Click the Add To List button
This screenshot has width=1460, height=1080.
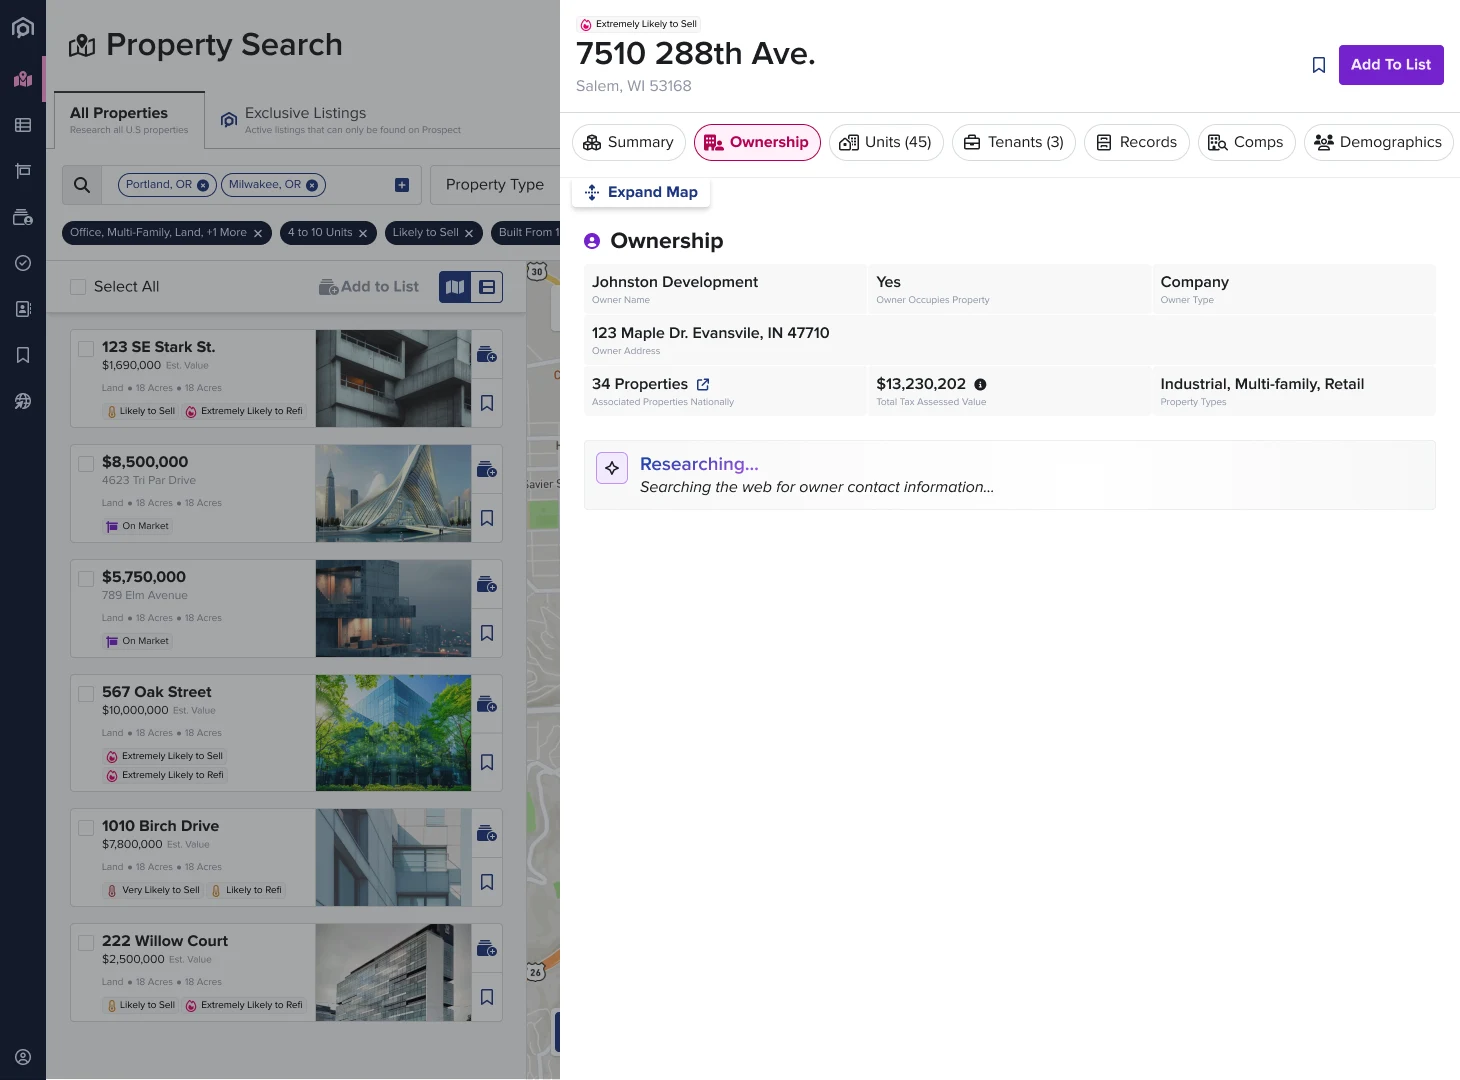[1391, 65]
